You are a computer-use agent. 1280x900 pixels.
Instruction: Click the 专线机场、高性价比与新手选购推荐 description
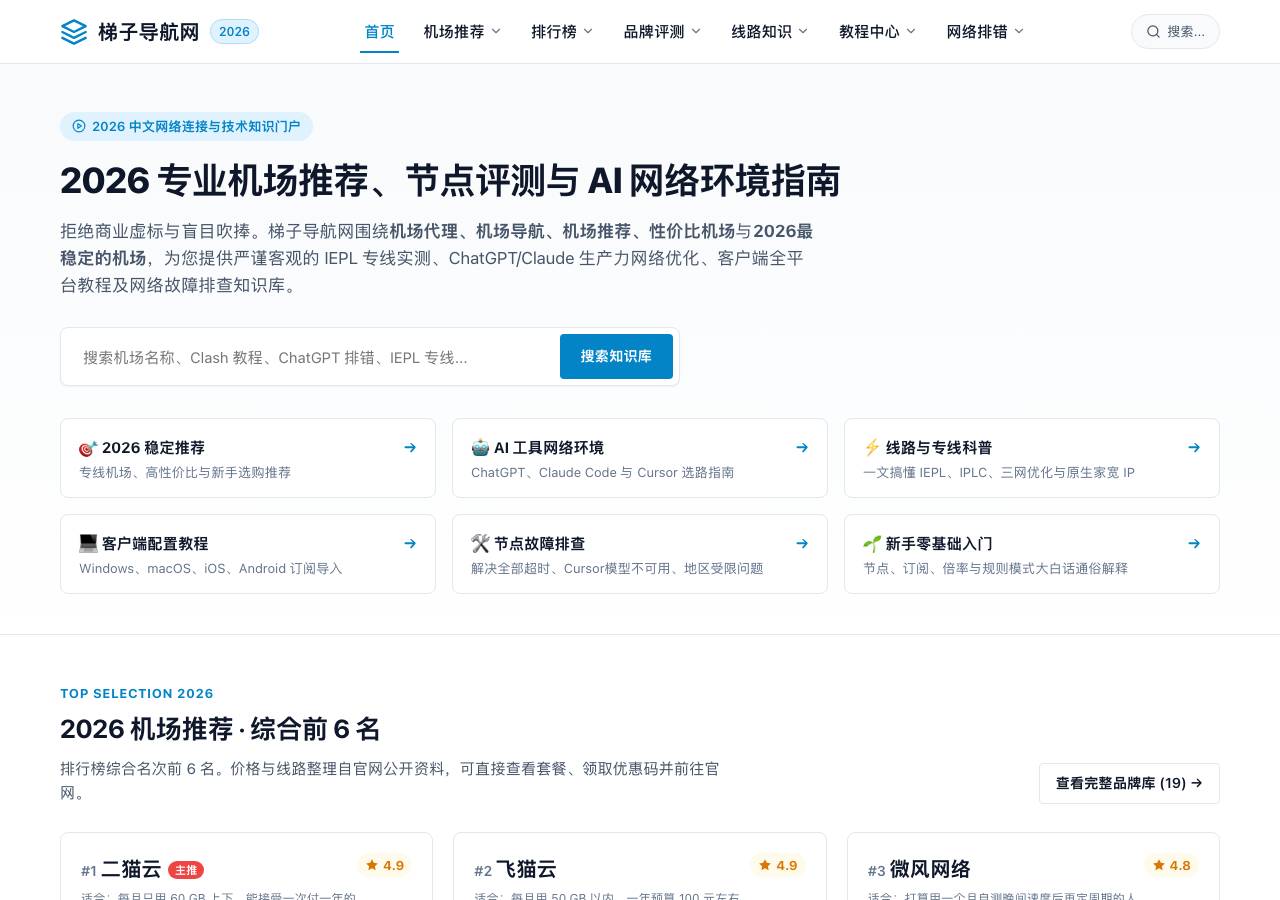coord(185,472)
